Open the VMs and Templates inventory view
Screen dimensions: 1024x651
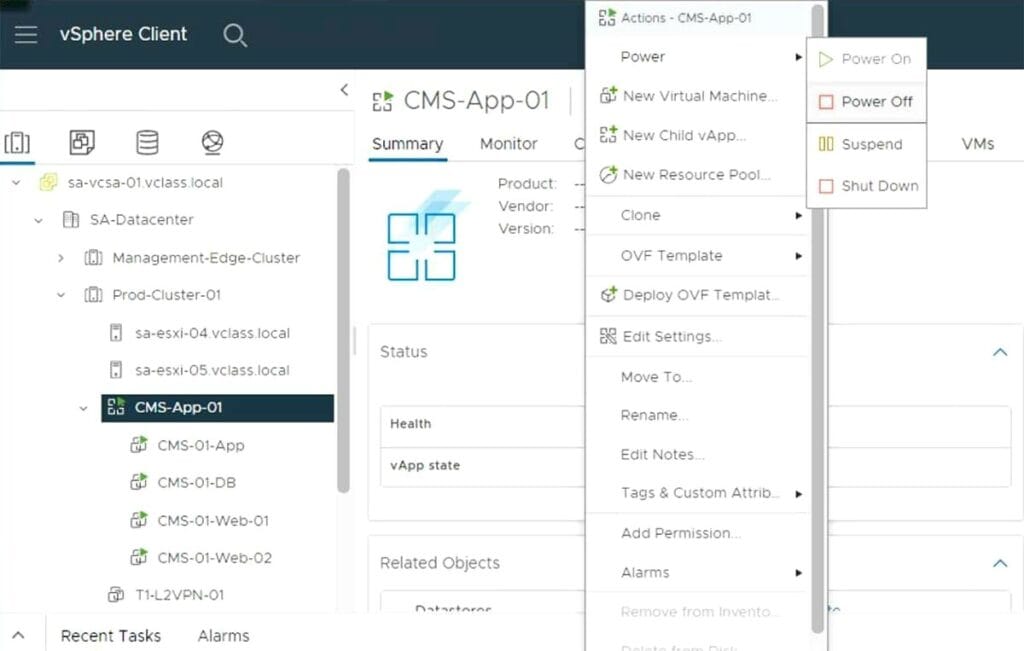tap(81, 142)
